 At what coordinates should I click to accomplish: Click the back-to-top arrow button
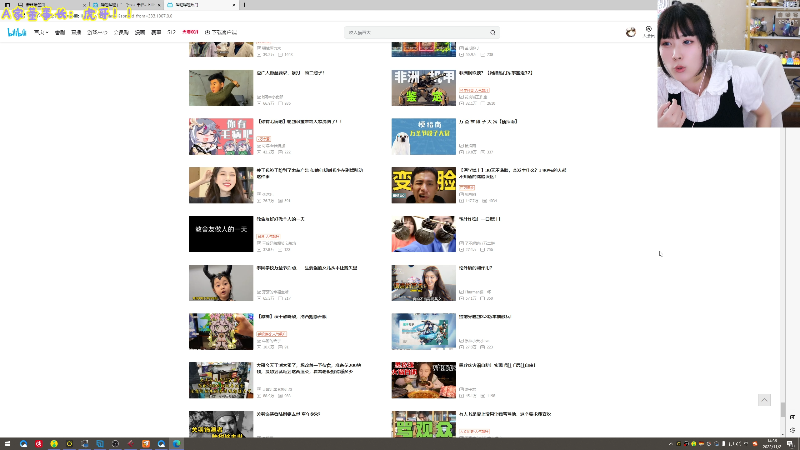tap(764, 400)
